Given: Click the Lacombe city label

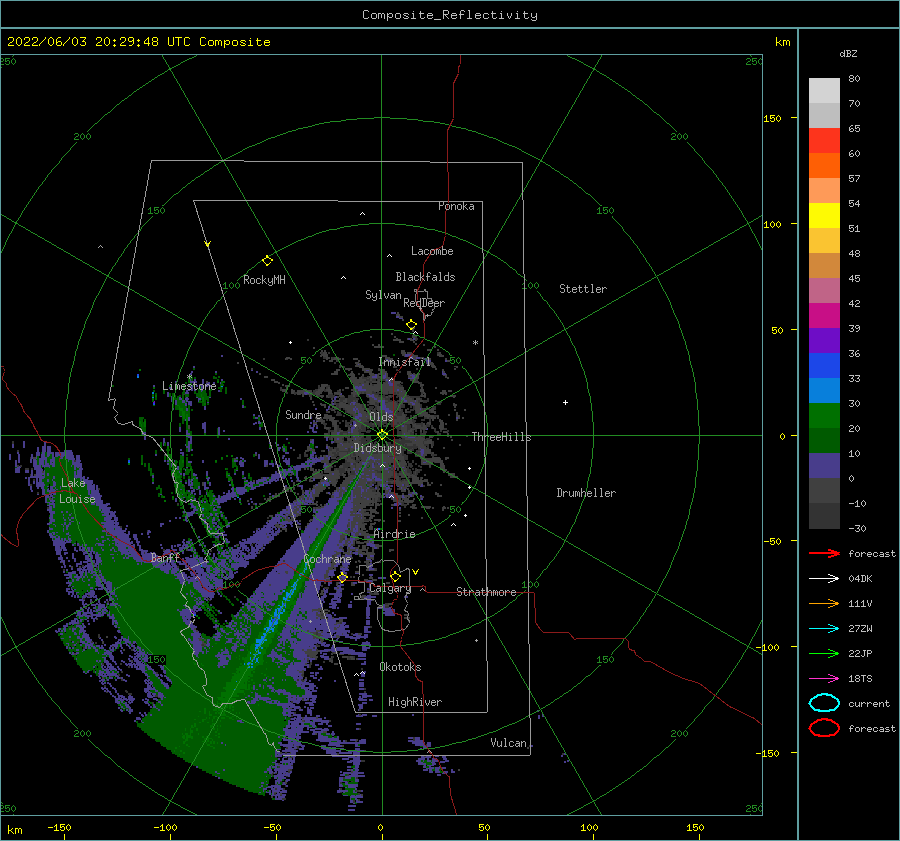Looking at the screenshot, I should pos(432,251).
